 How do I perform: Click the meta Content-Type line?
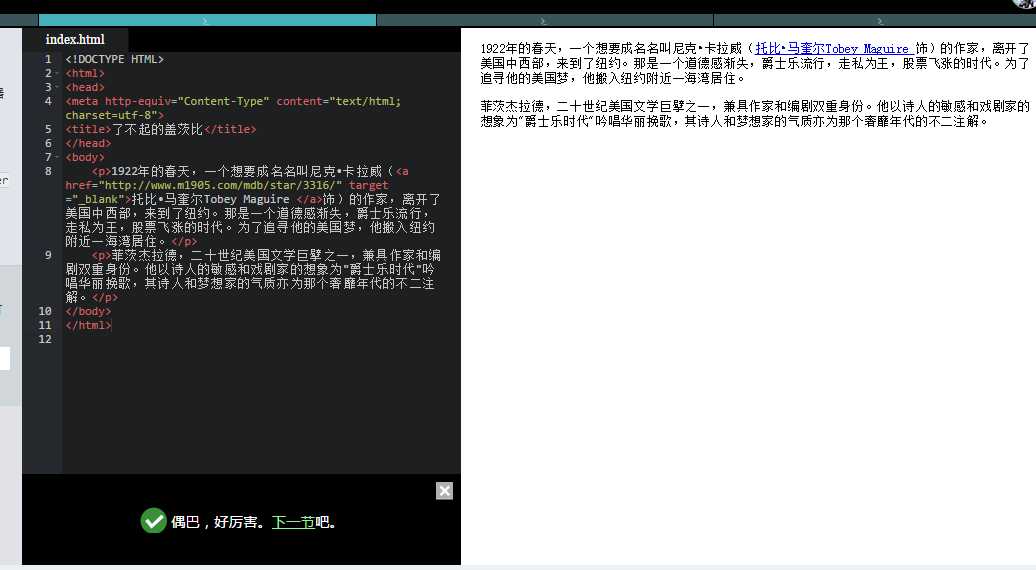[x=233, y=108]
